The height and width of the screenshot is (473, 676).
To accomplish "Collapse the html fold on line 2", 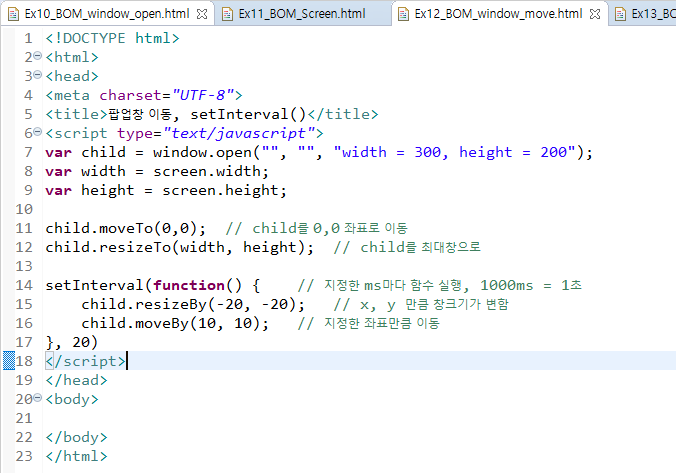I will (x=38, y=56).
